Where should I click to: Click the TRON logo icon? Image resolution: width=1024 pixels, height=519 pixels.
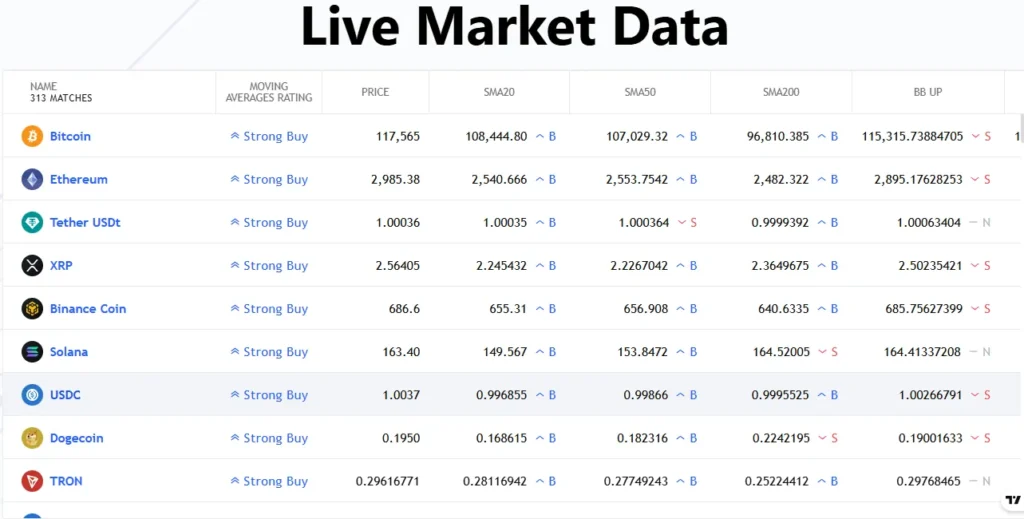(32, 480)
